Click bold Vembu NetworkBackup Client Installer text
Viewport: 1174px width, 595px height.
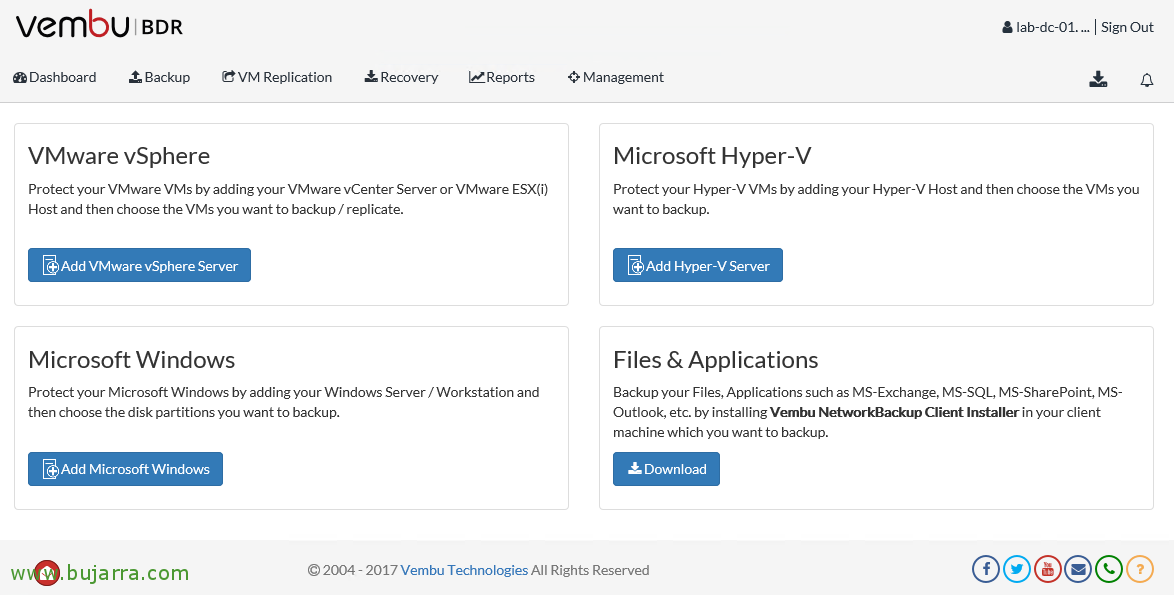pyautogui.click(x=894, y=412)
